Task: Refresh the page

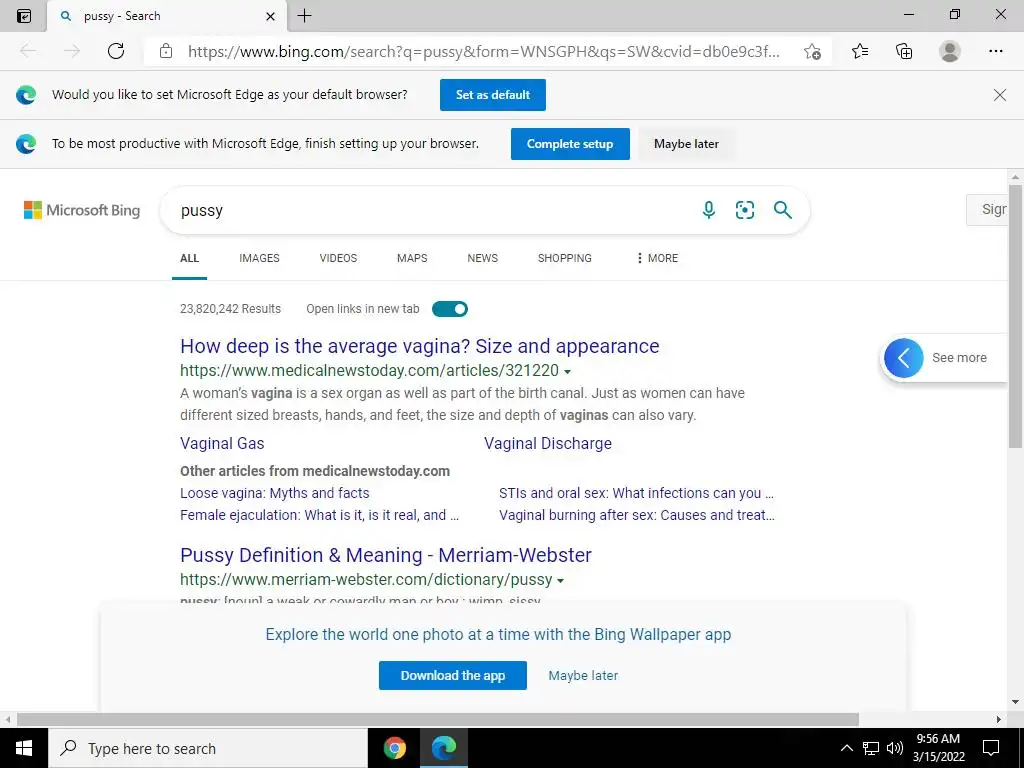Action: coord(116,51)
